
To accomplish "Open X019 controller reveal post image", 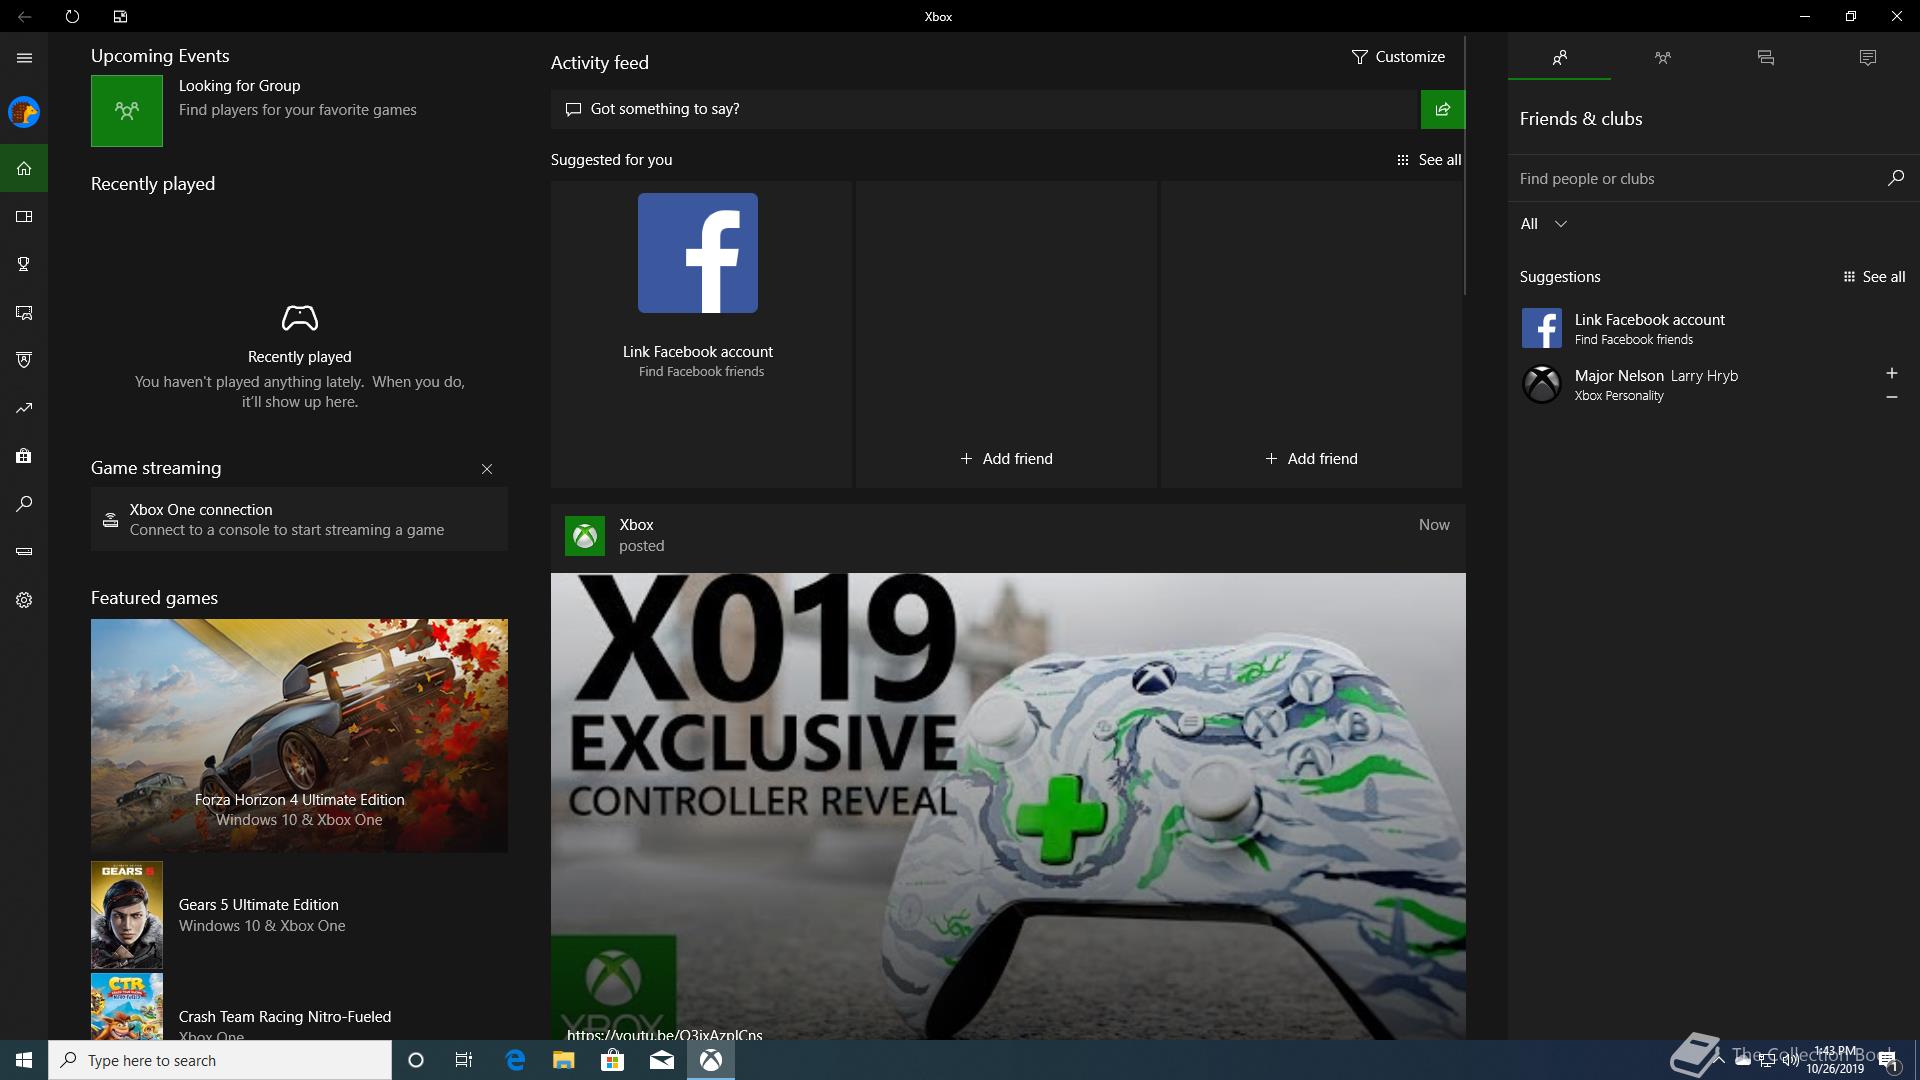I will pyautogui.click(x=1008, y=806).
